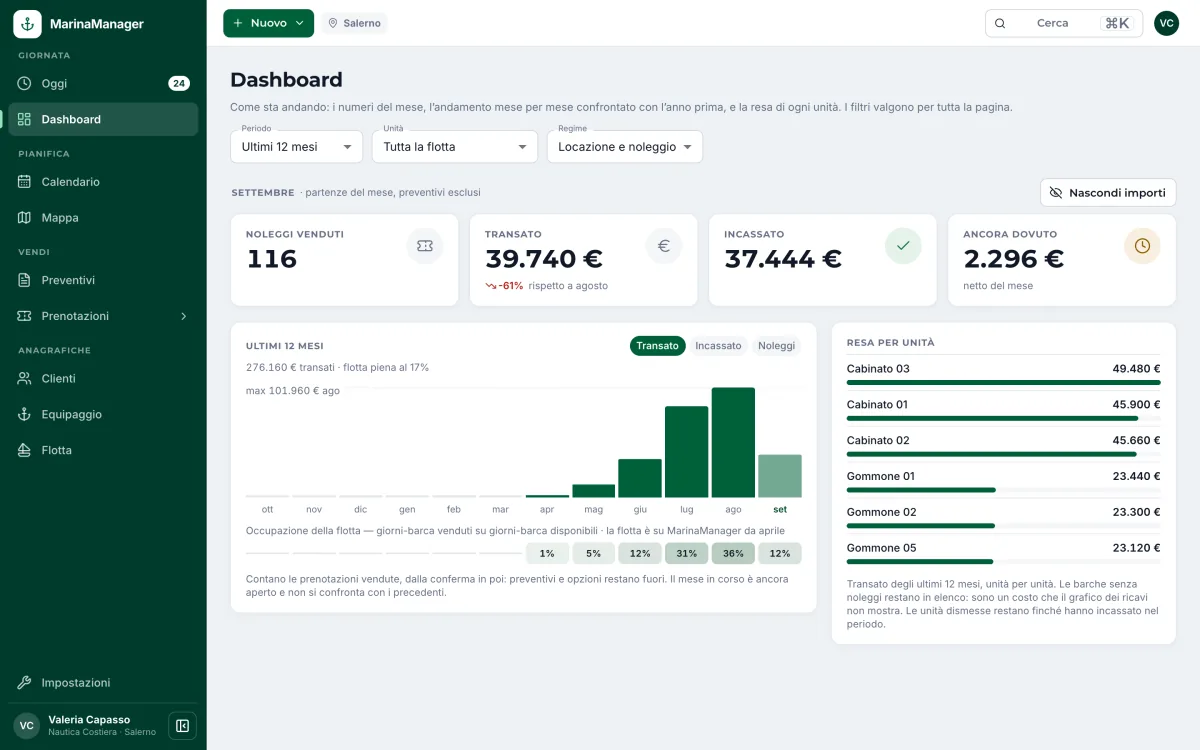Viewport: 1200px width, 750px height.
Task: Click the Cabinato 03 revenue bar
Action: (1003, 382)
